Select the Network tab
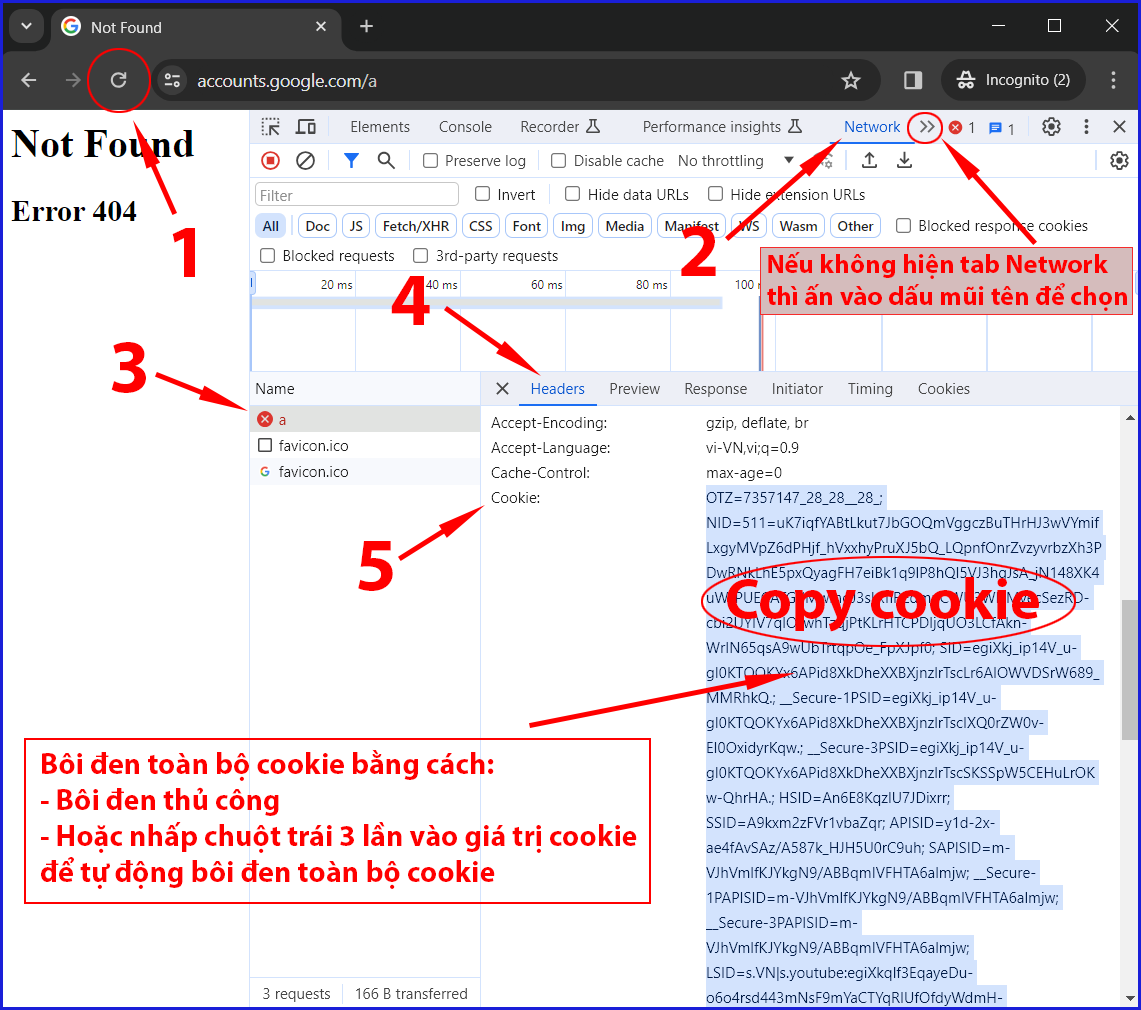 [x=872, y=127]
